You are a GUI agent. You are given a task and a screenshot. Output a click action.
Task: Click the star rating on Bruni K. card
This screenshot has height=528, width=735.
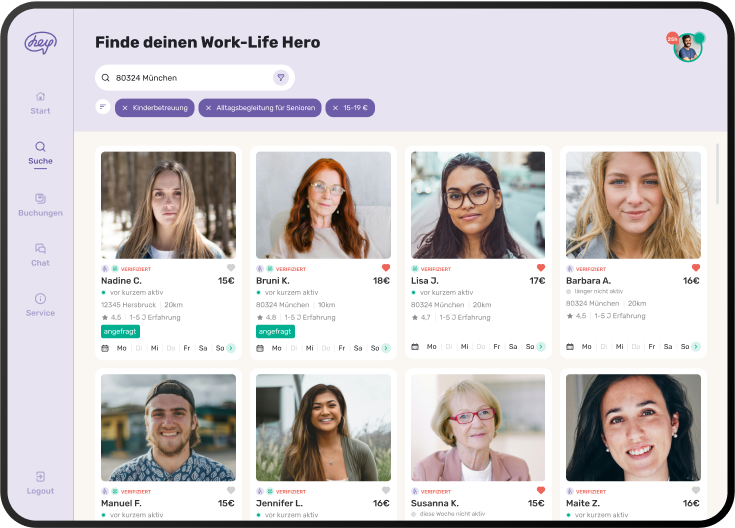[266, 317]
